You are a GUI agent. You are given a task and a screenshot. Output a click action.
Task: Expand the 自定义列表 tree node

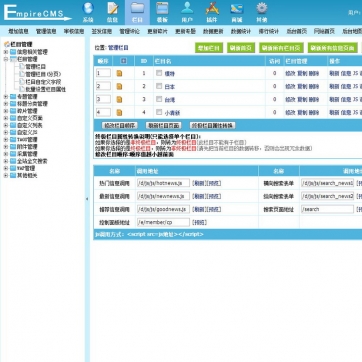pyautogui.click(x=6, y=125)
